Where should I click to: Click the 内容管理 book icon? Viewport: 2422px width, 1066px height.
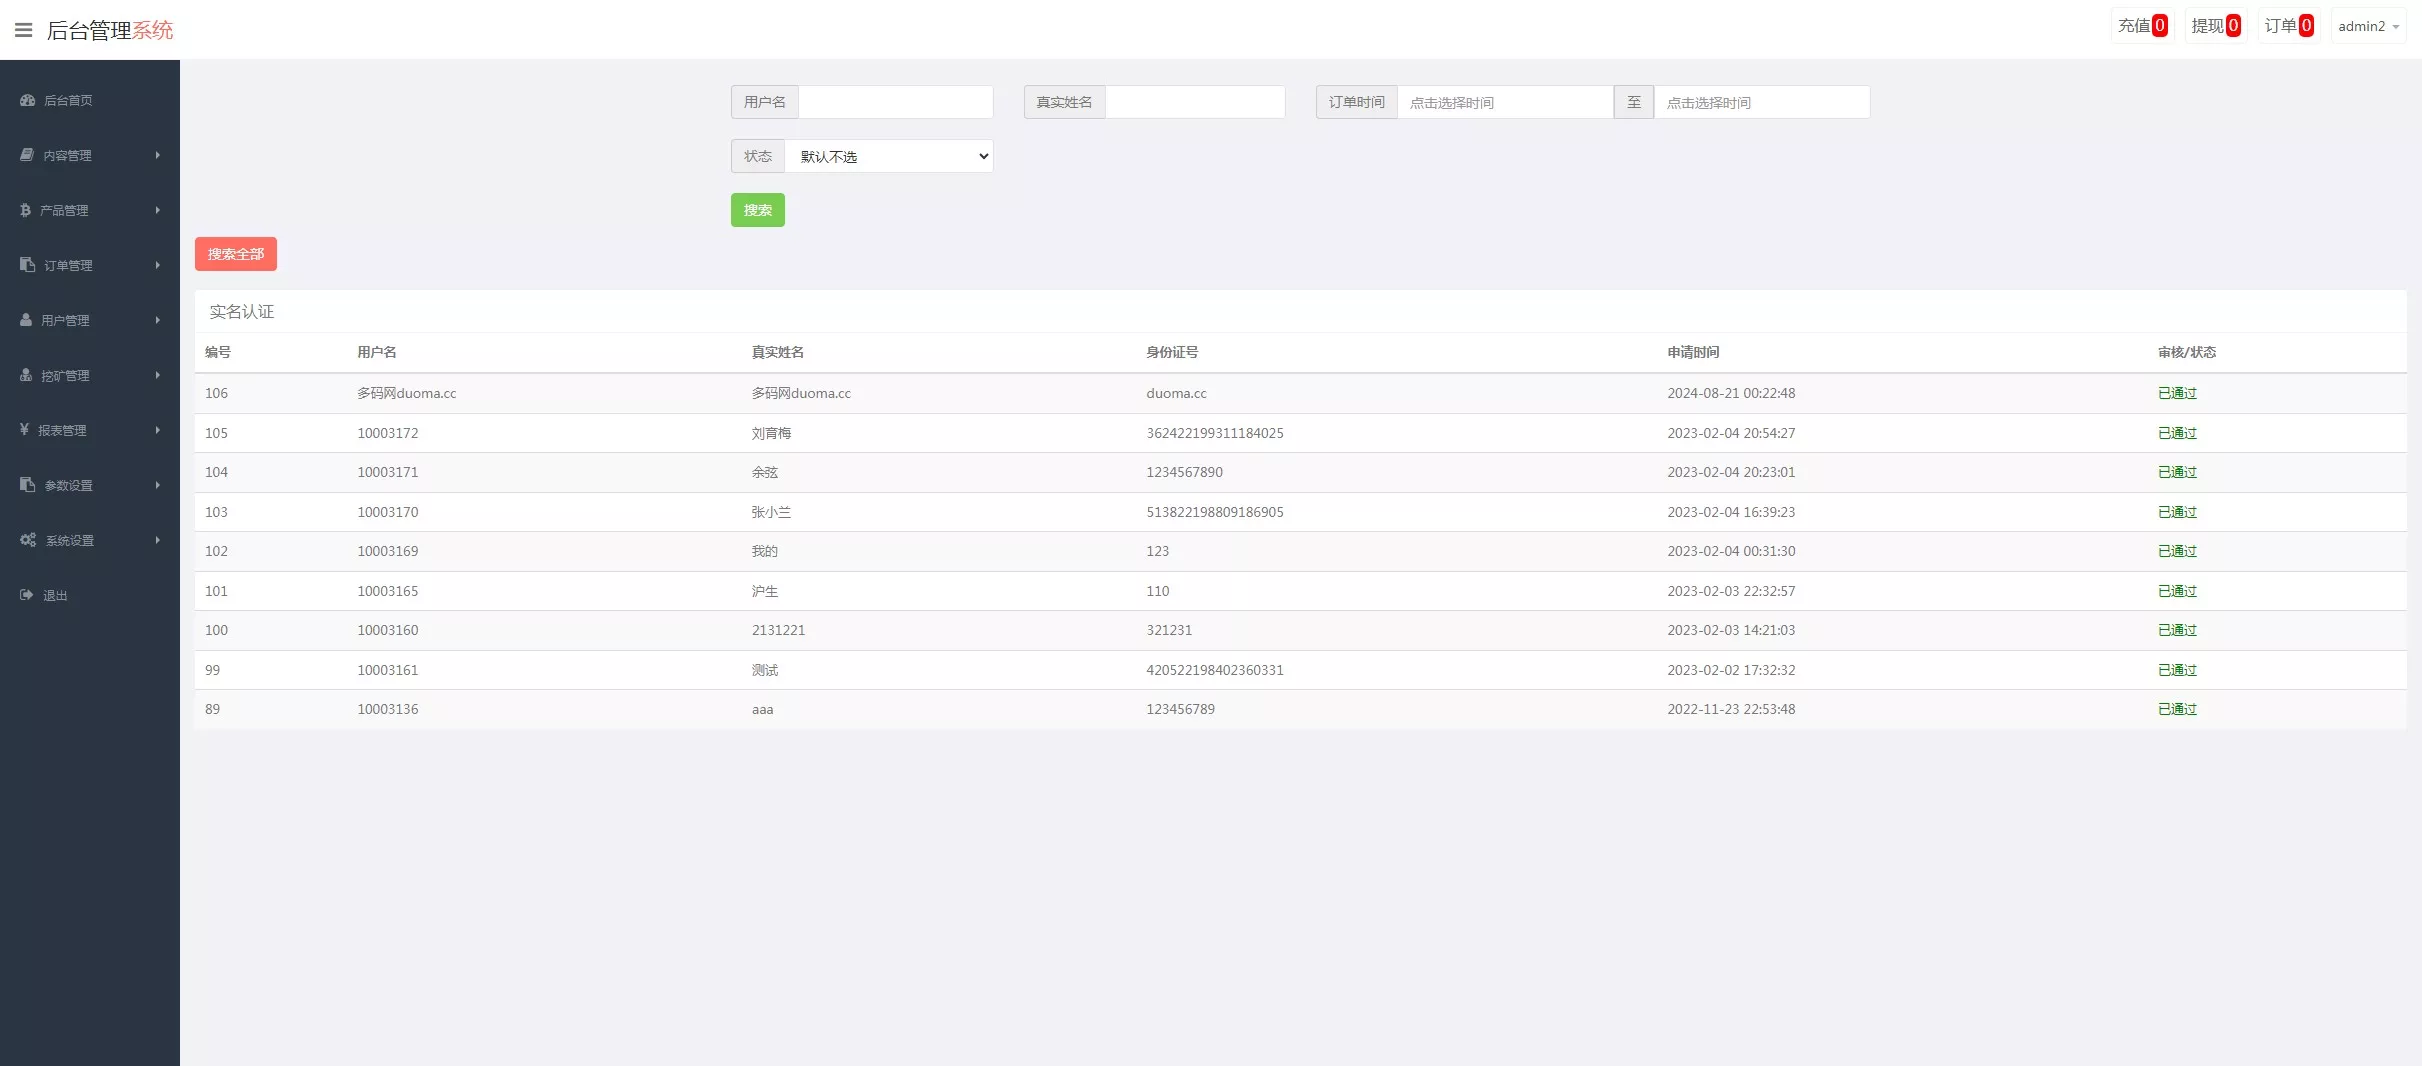[x=27, y=155]
